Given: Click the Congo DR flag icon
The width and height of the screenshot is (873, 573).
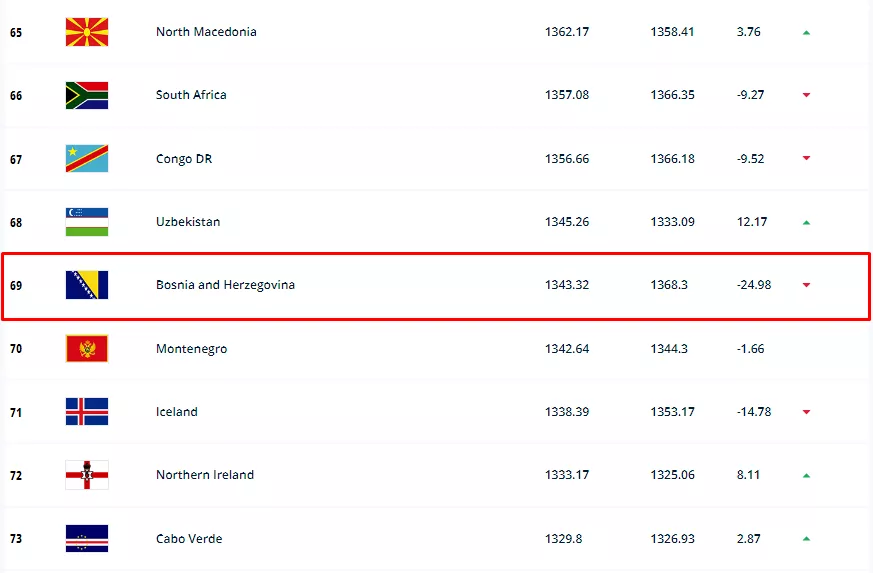Looking at the screenshot, I should [x=87, y=159].
